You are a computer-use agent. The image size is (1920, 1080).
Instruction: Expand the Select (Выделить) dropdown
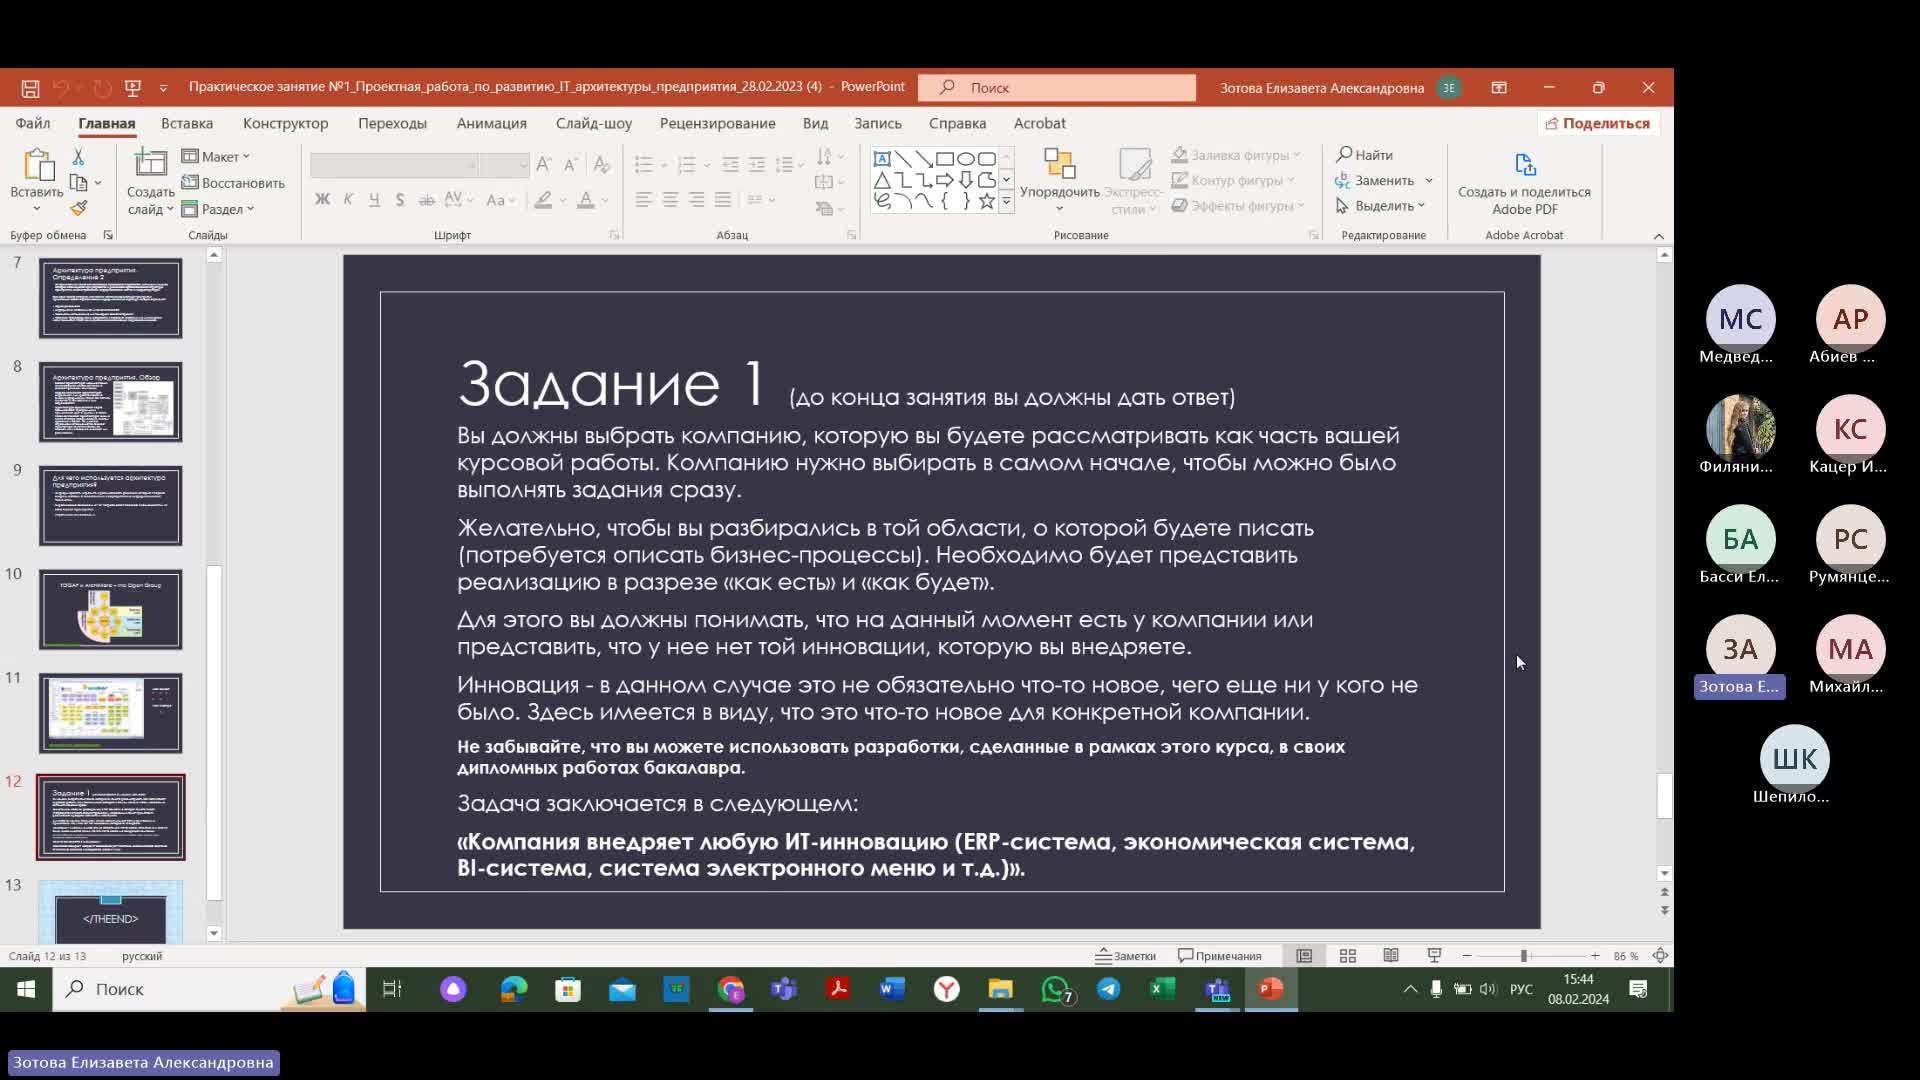pyautogui.click(x=1381, y=206)
